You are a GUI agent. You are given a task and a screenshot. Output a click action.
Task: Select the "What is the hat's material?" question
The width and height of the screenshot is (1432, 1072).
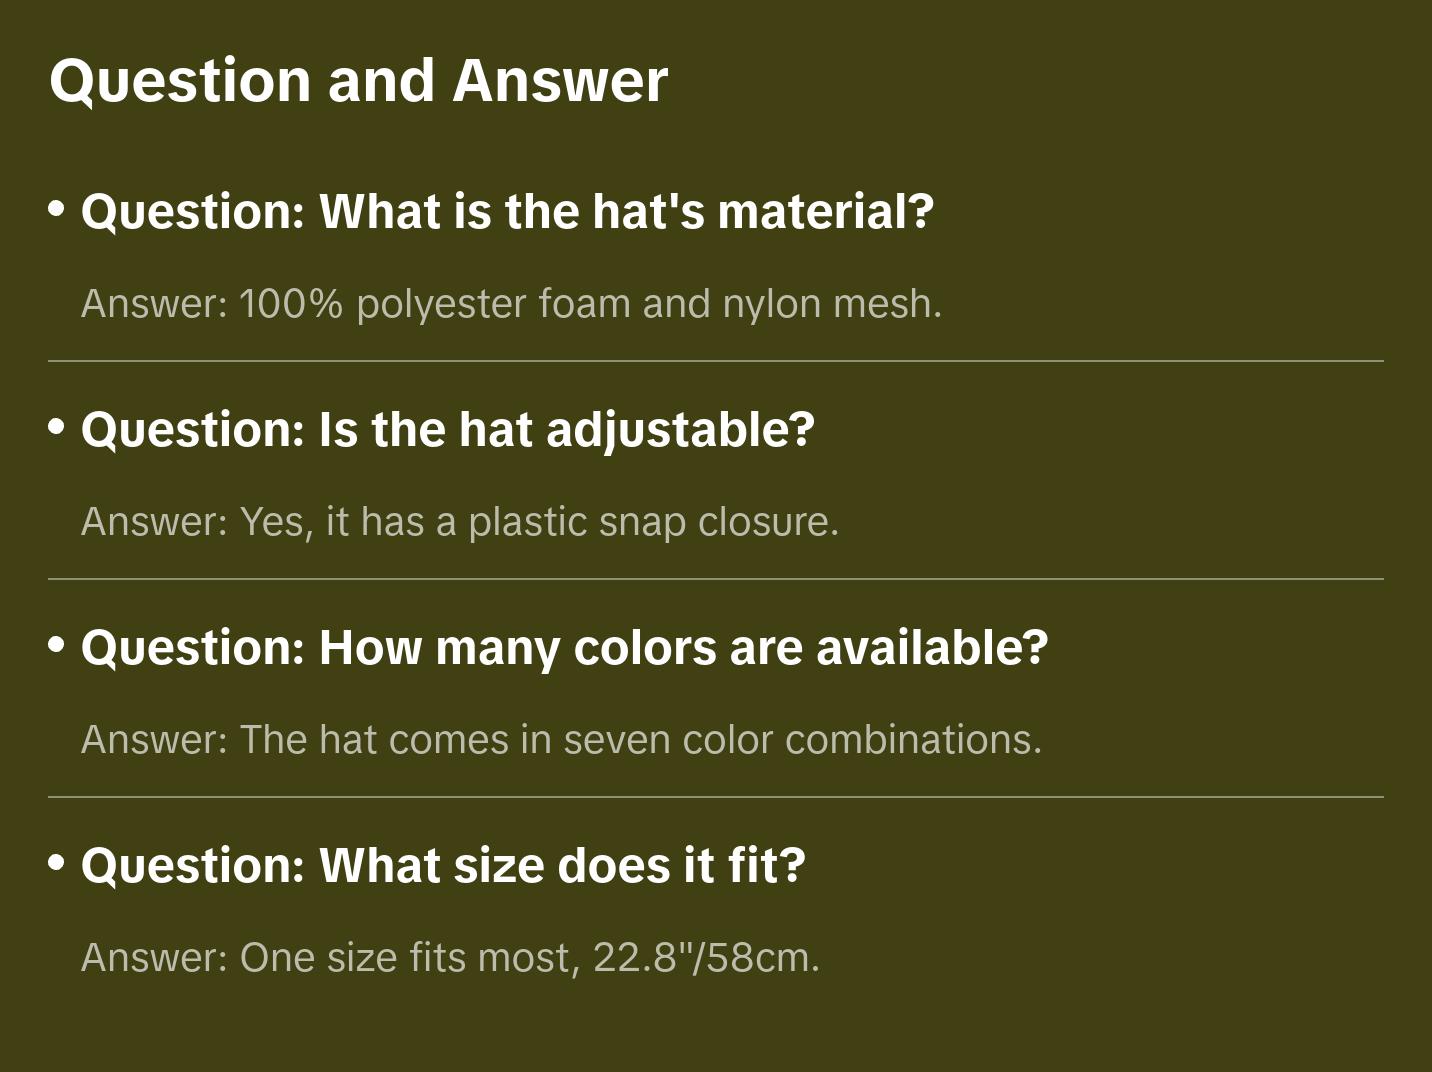tap(507, 212)
